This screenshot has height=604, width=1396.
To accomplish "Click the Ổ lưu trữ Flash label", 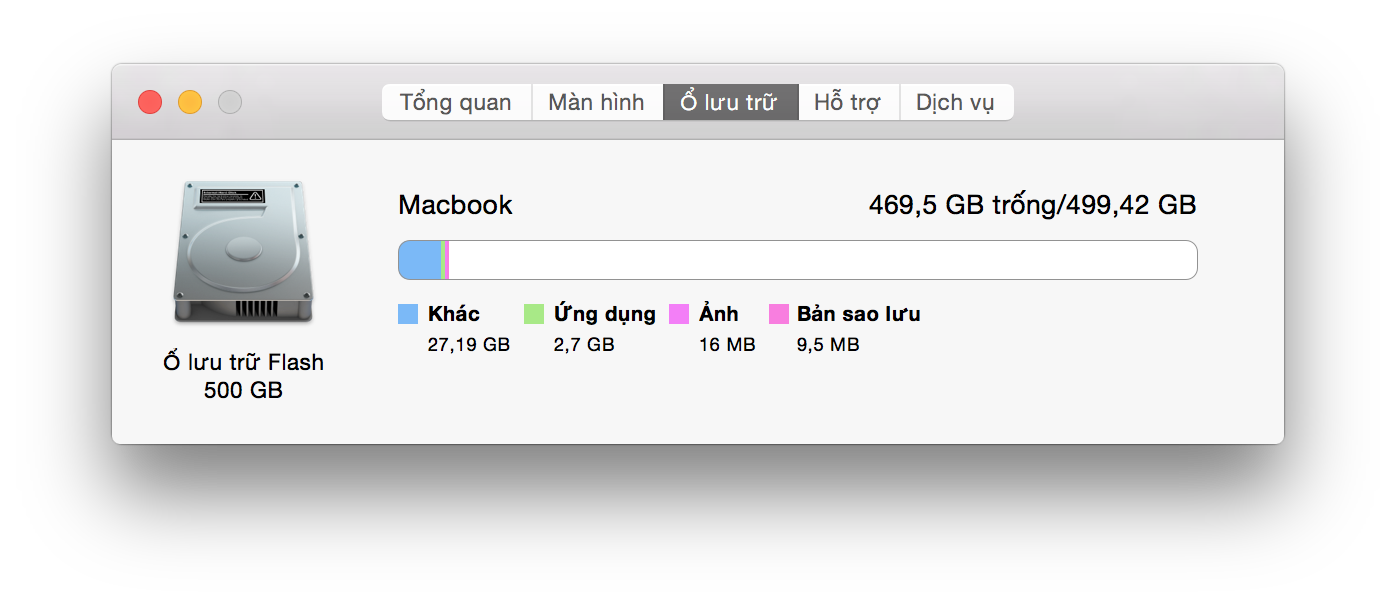I will pos(243,362).
